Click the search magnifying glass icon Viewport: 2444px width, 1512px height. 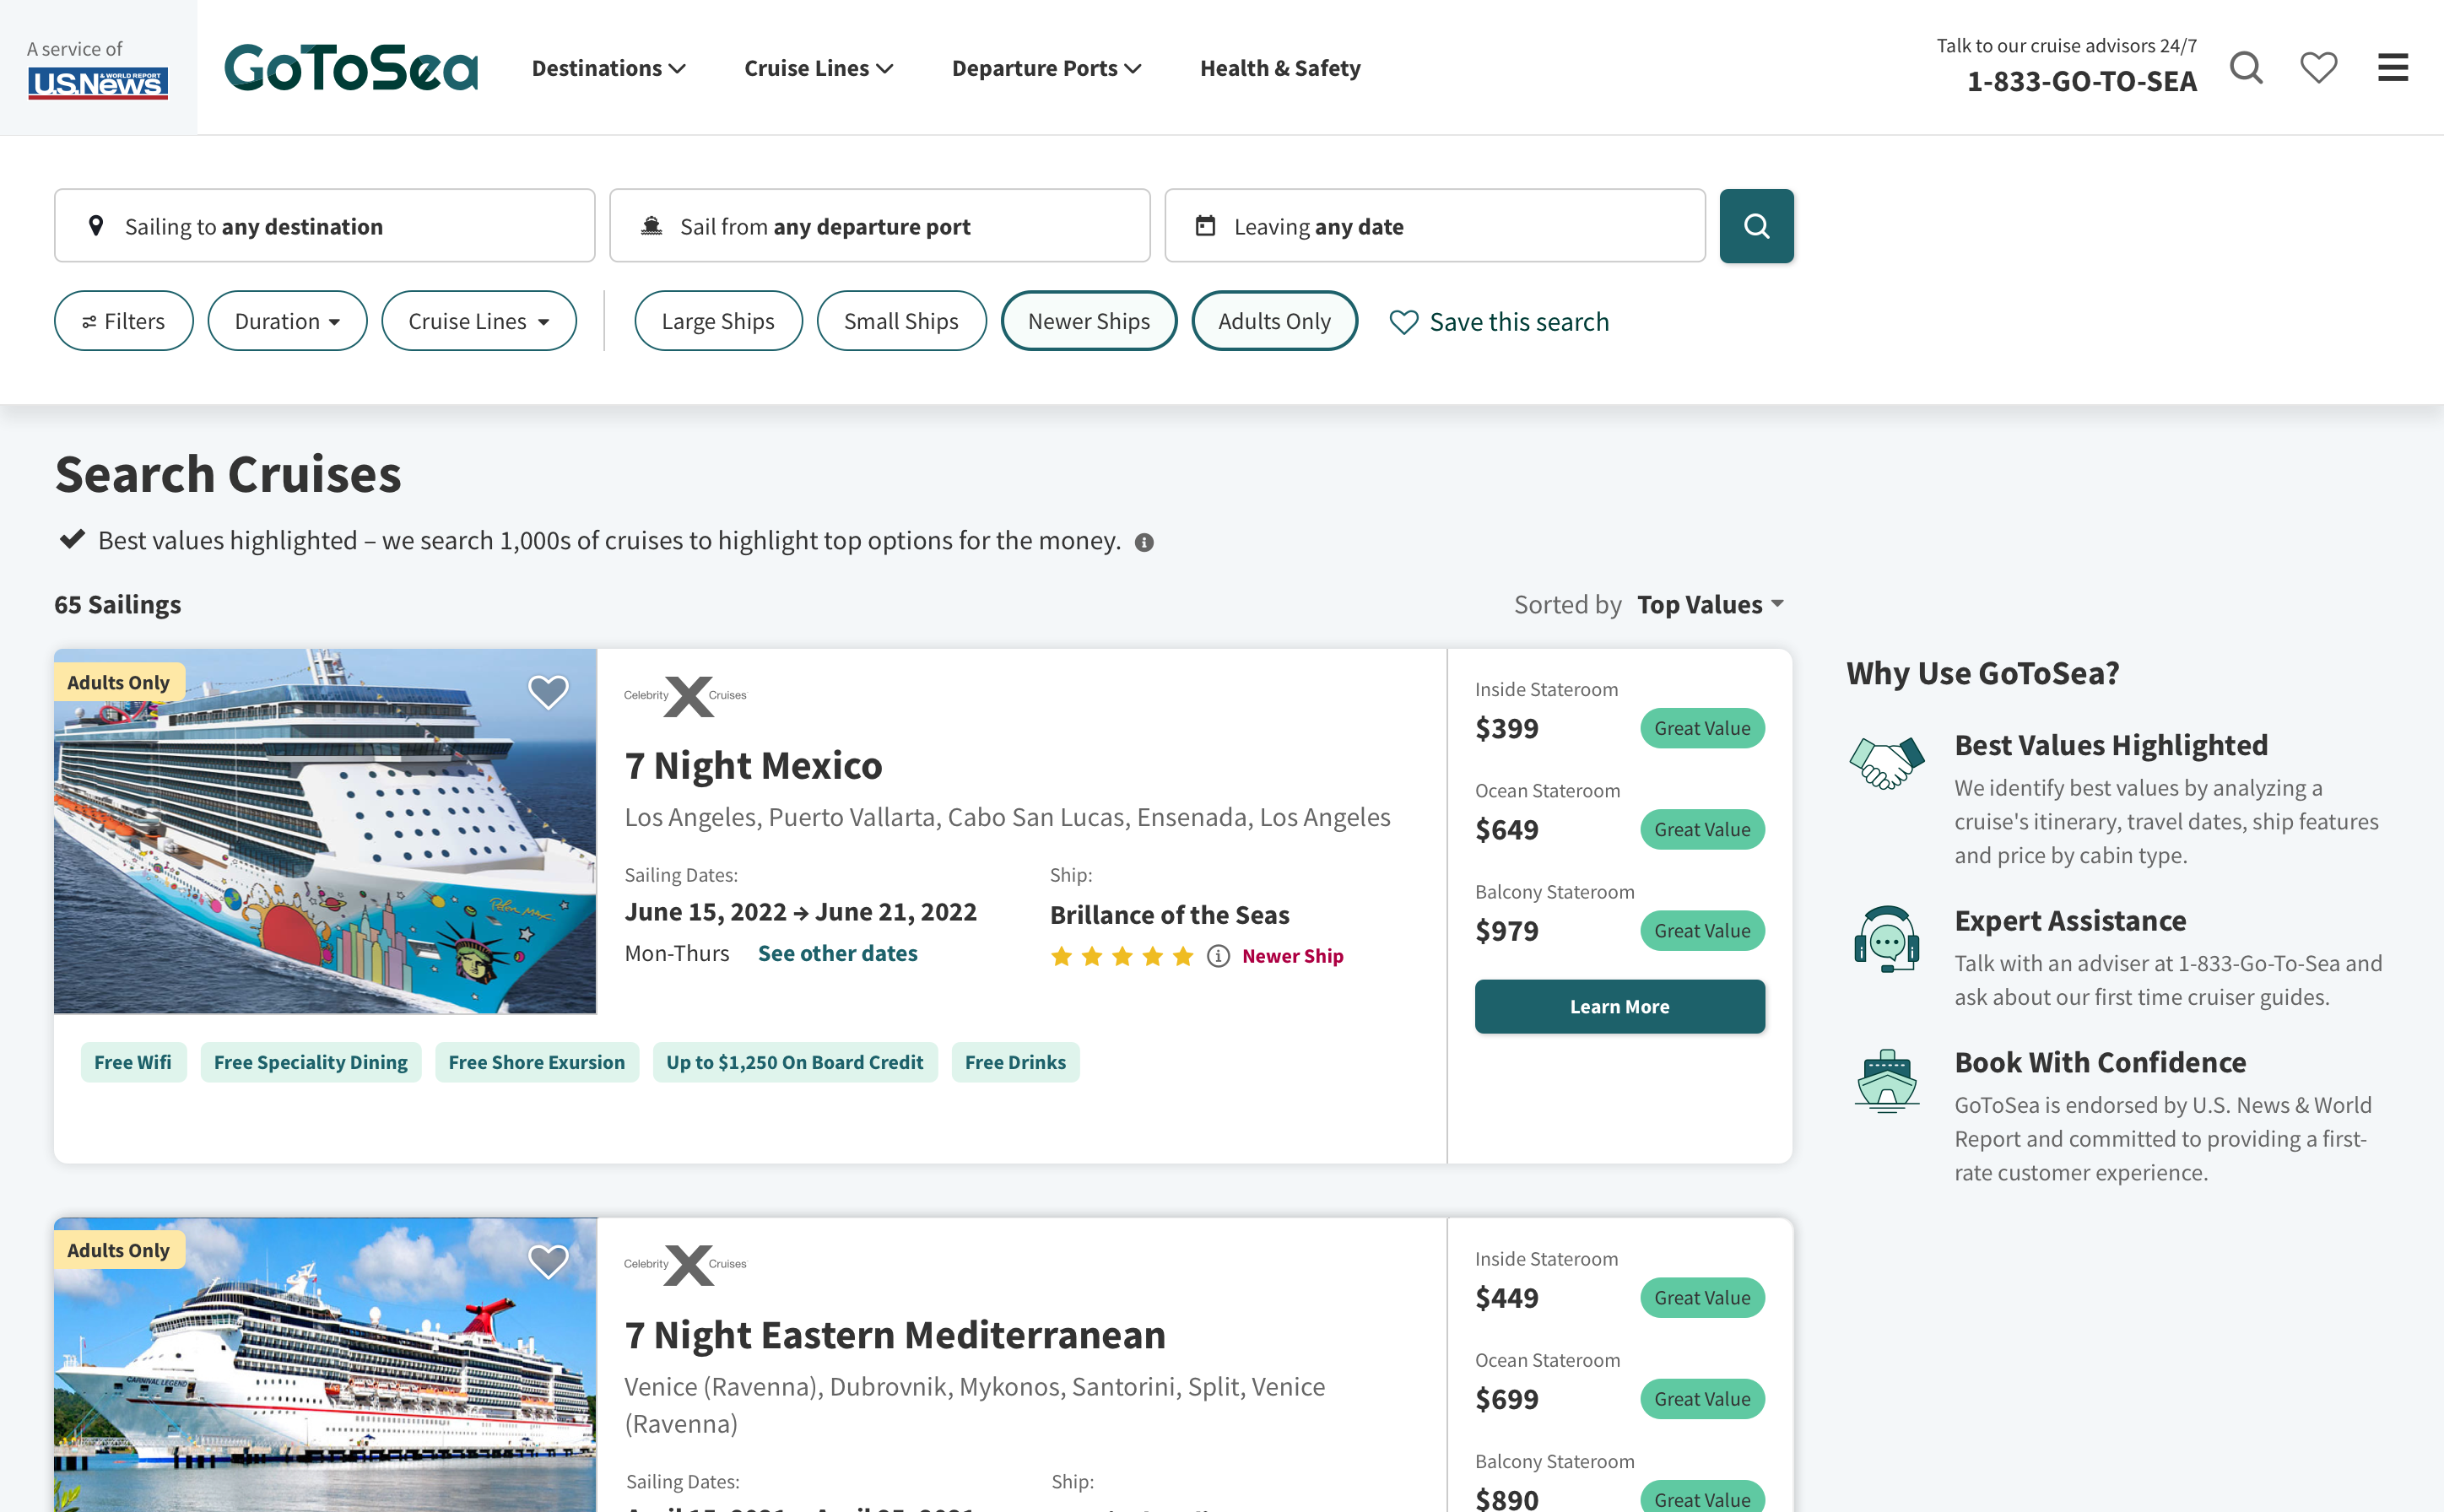1756,225
